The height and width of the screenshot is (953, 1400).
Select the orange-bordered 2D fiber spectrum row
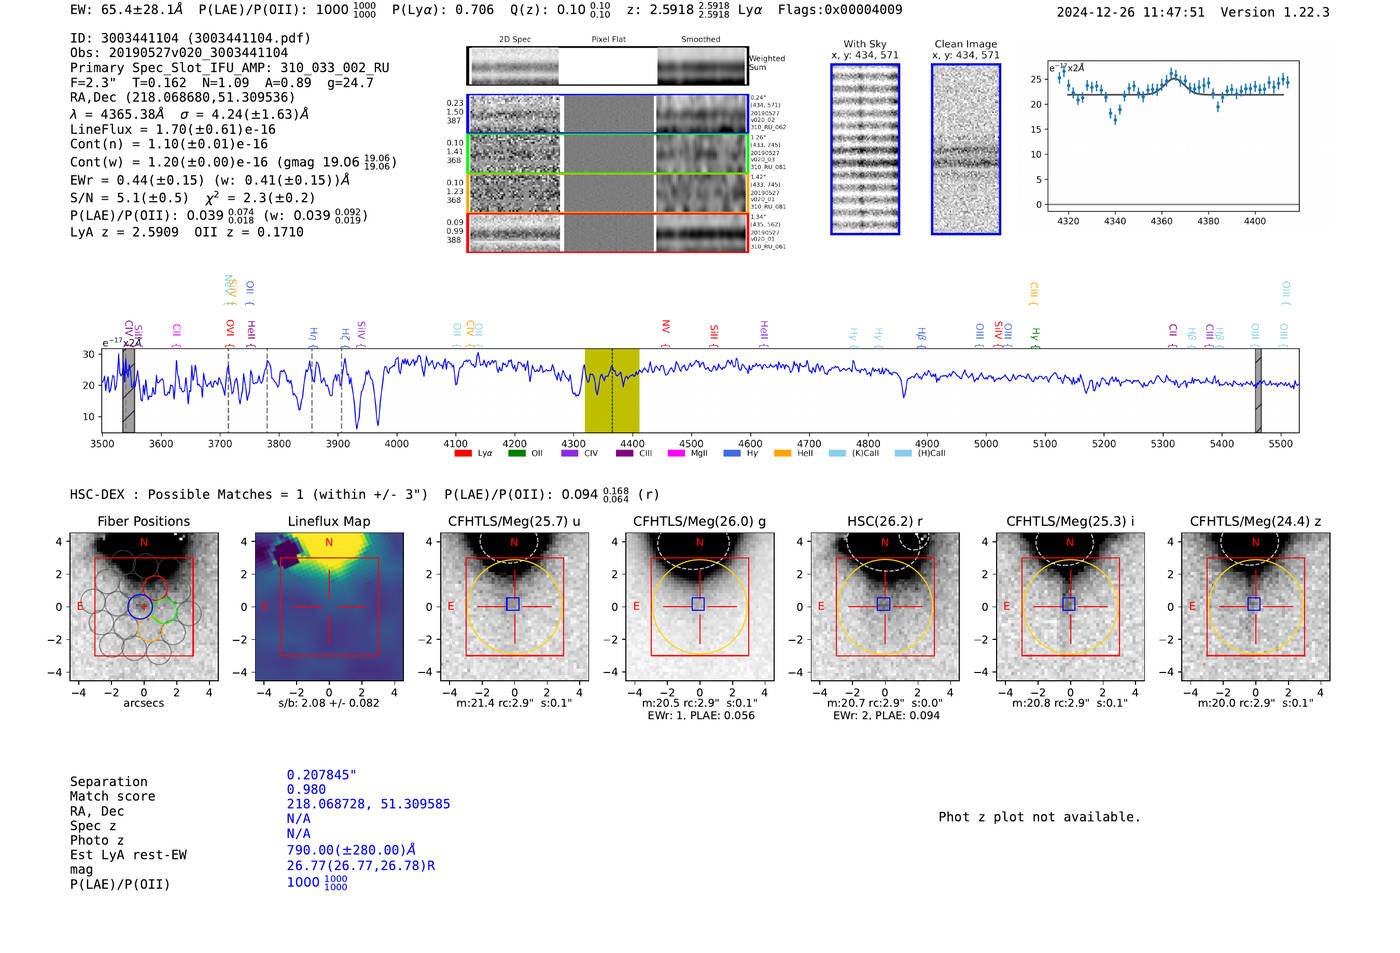tap(608, 193)
